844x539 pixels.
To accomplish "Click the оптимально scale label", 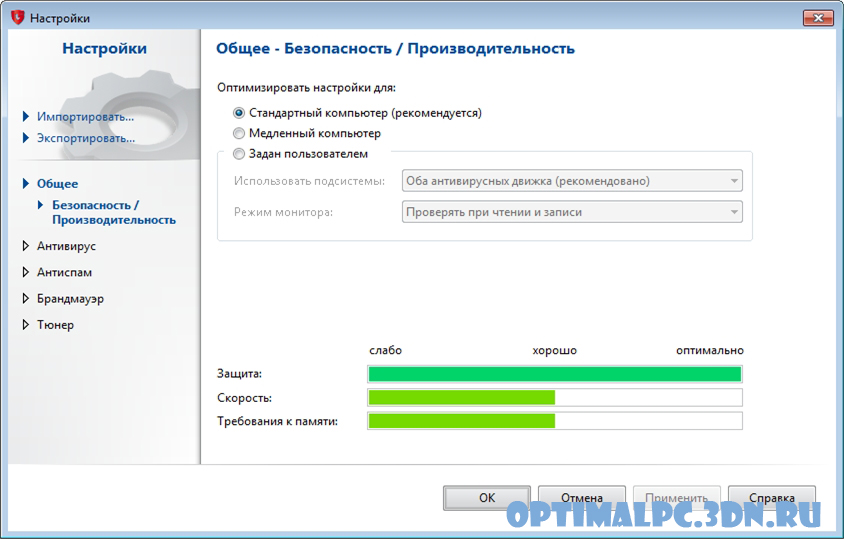I will click(709, 351).
